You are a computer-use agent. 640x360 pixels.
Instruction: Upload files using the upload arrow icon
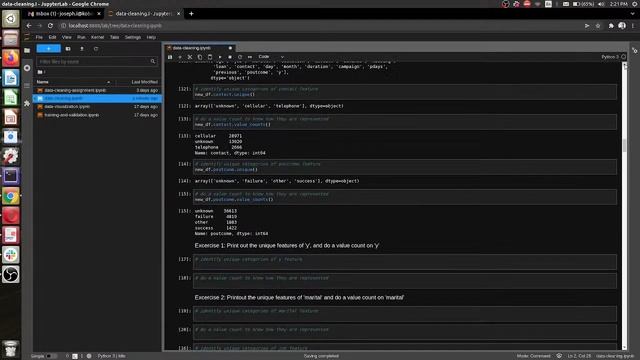(x=82, y=49)
